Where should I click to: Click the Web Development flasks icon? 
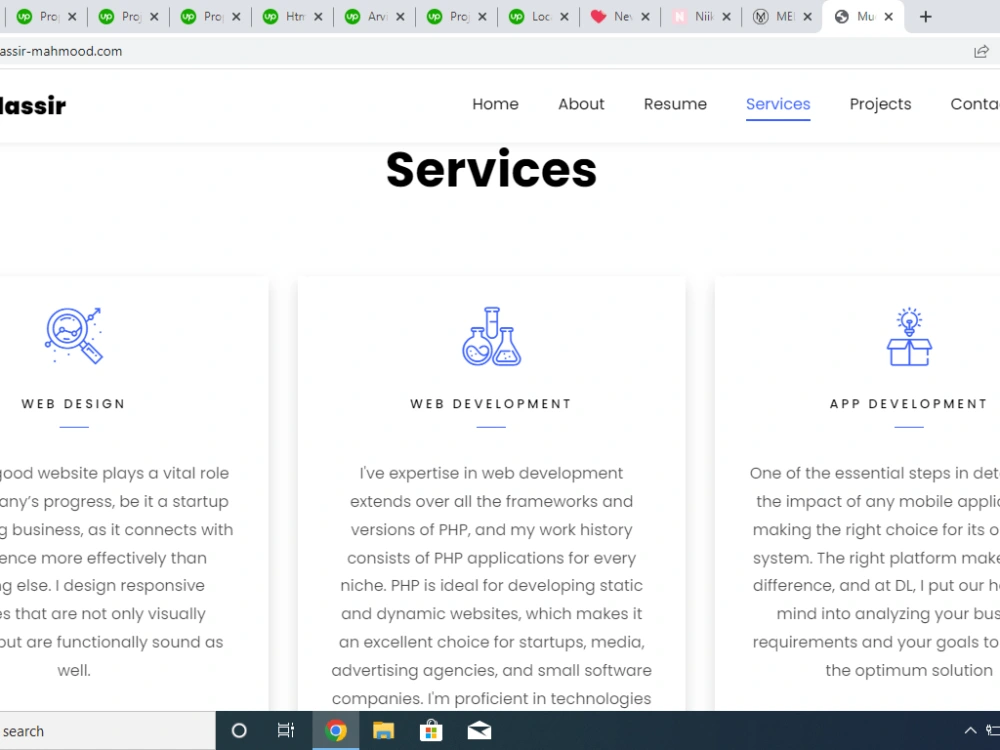pyautogui.click(x=491, y=336)
